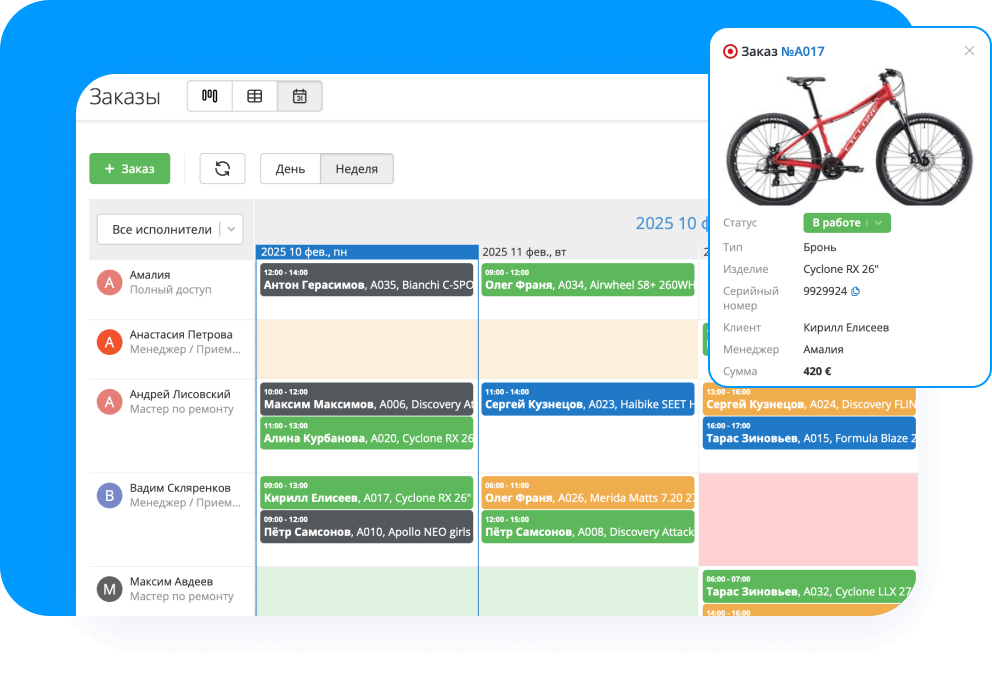Screen dimensions: 992x688
Task: Click the red target icon beside Заказ
Action: click(730, 51)
